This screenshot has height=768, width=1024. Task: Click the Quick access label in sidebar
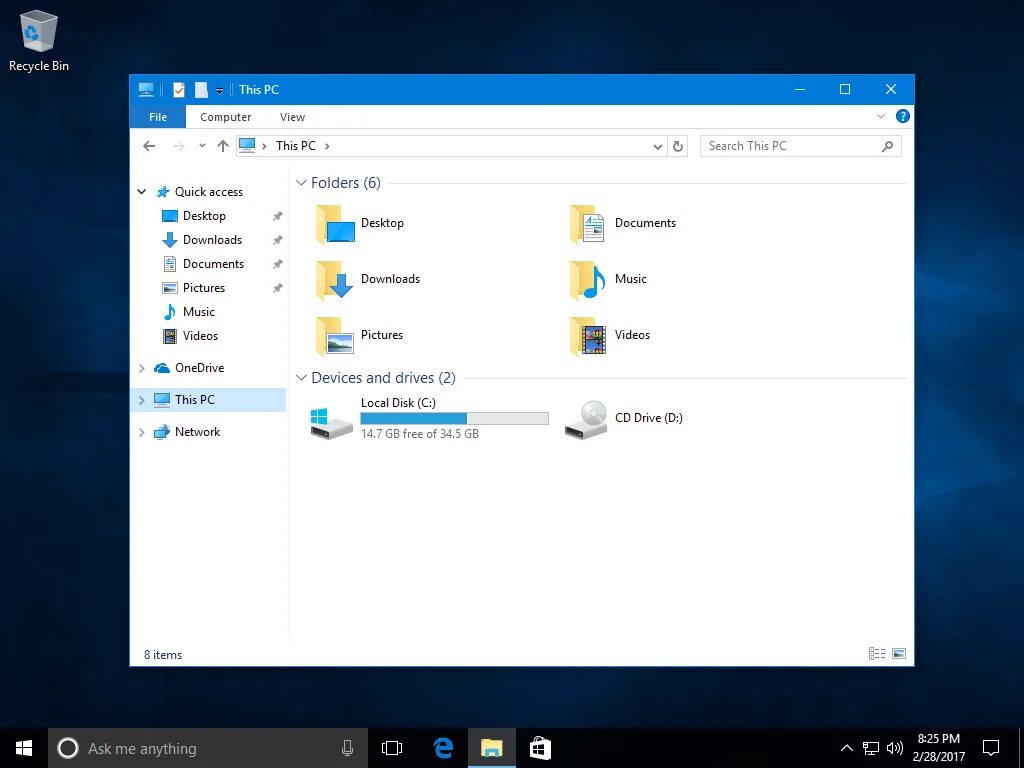coord(209,192)
